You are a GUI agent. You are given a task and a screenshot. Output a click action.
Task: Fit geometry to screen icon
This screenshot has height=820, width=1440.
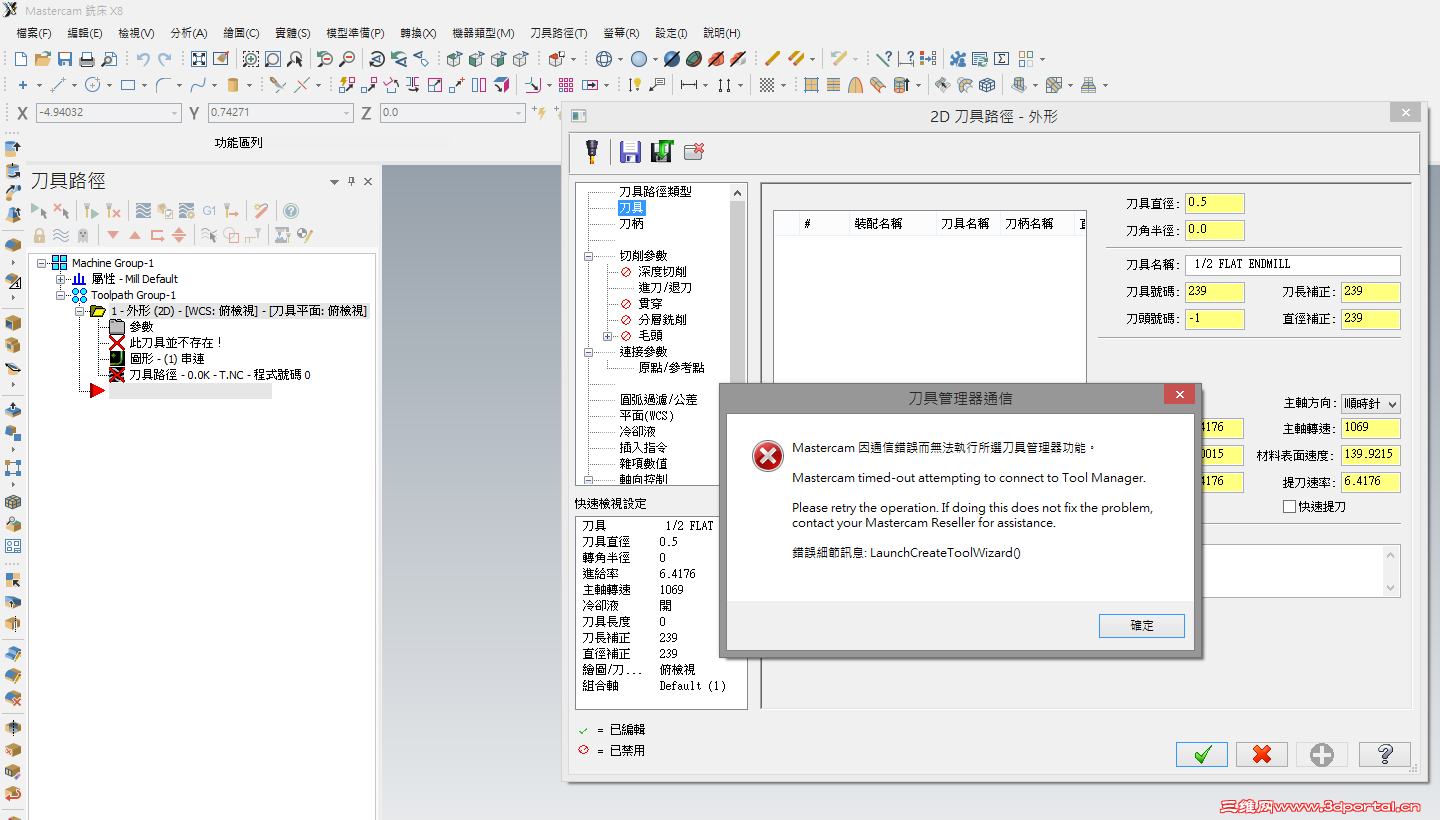(199, 59)
